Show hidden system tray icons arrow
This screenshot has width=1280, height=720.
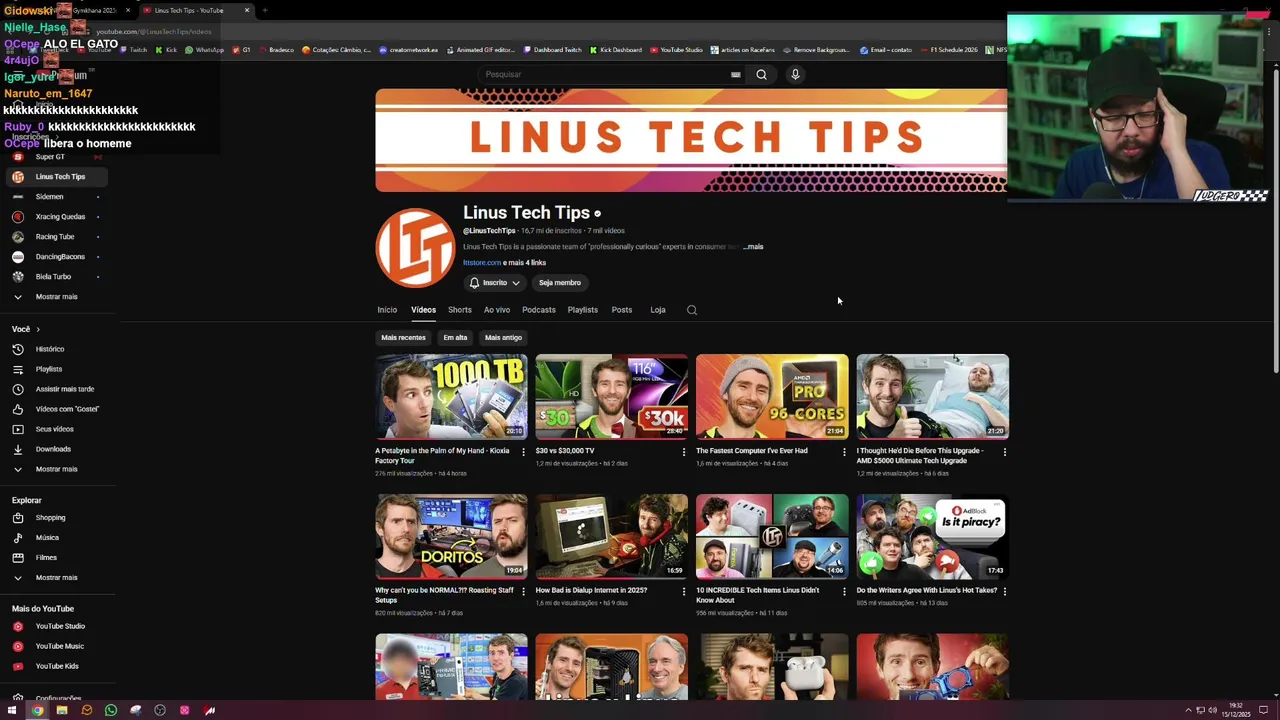pos(1188,710)
